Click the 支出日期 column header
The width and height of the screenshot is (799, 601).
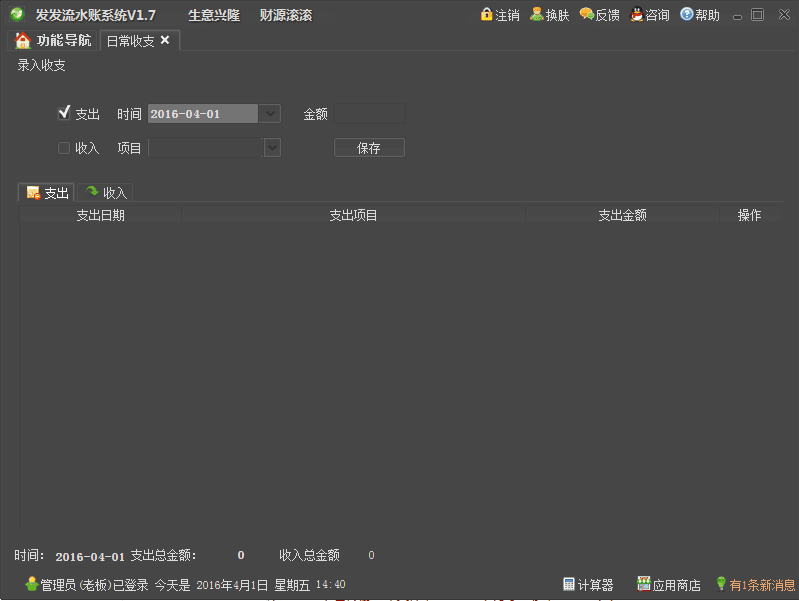100,215
